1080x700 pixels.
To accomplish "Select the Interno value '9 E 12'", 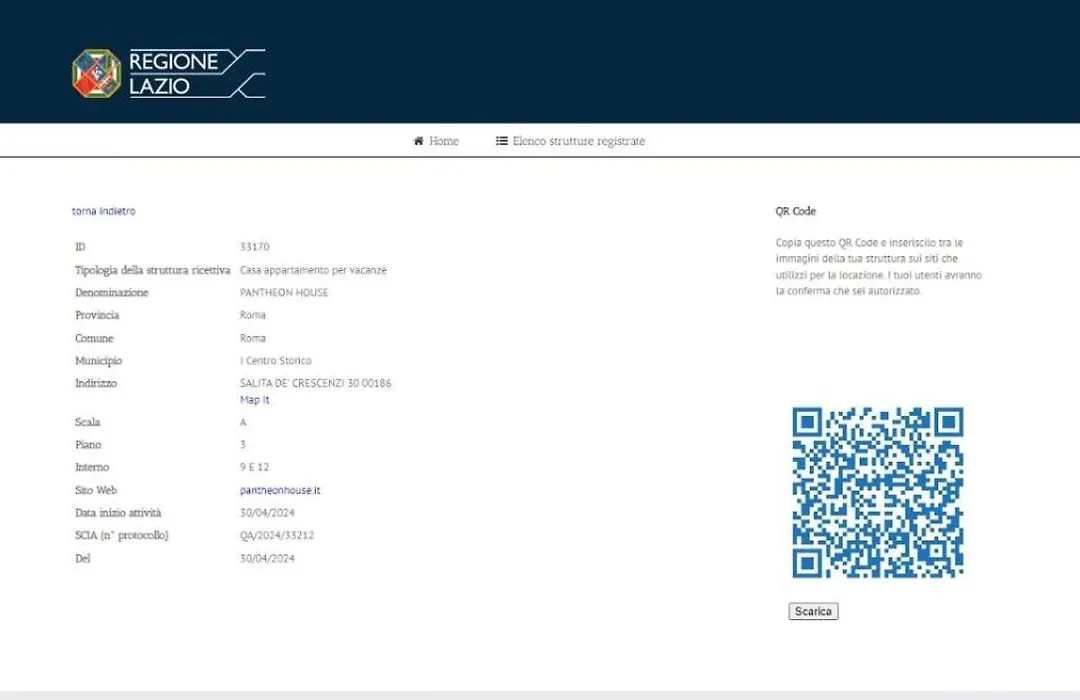I will click(x=254, y=467).
